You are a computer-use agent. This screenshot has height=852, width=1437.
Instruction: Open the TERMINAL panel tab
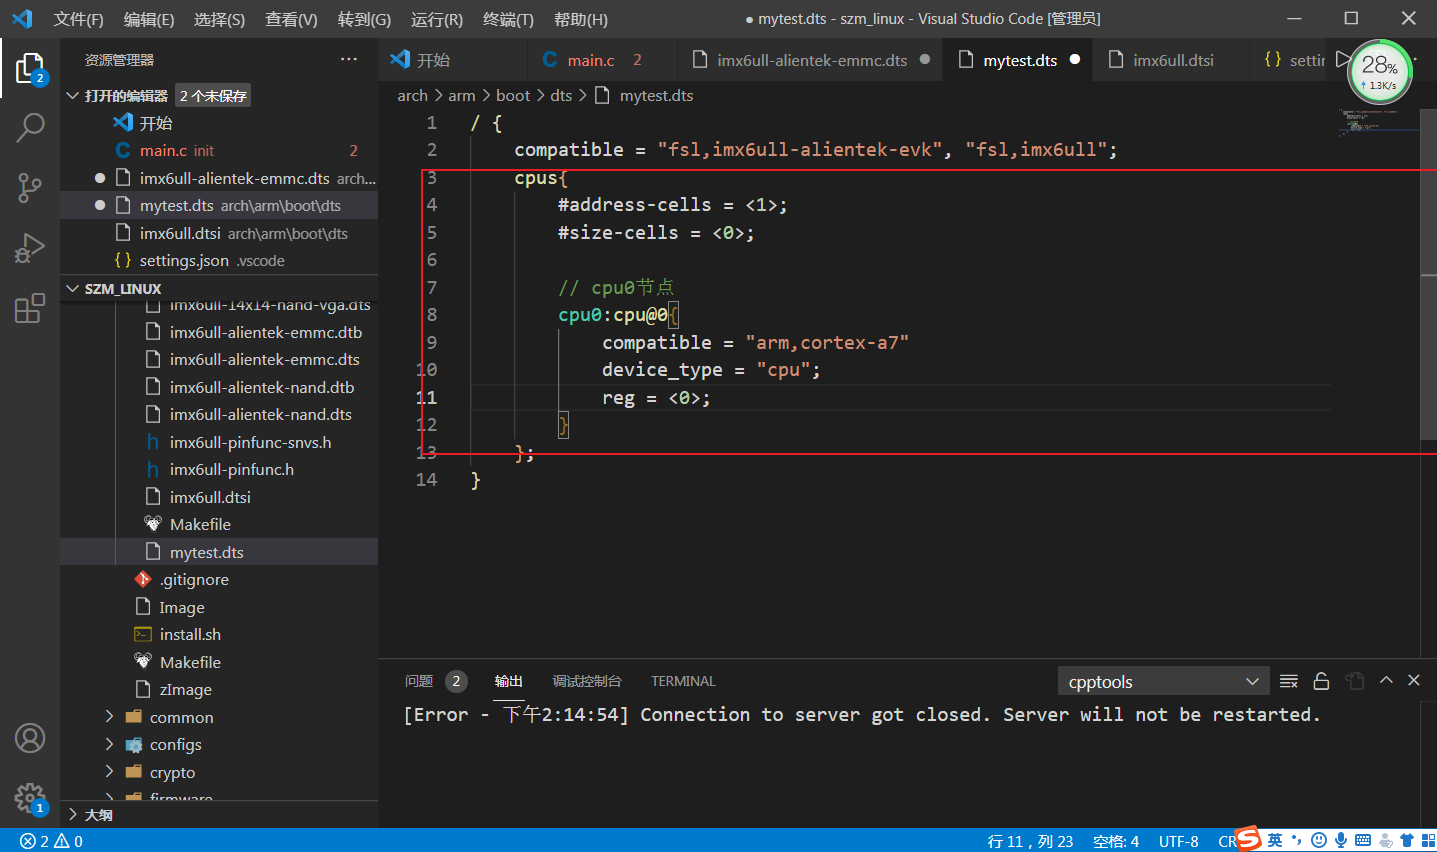[x=683, y=681]
